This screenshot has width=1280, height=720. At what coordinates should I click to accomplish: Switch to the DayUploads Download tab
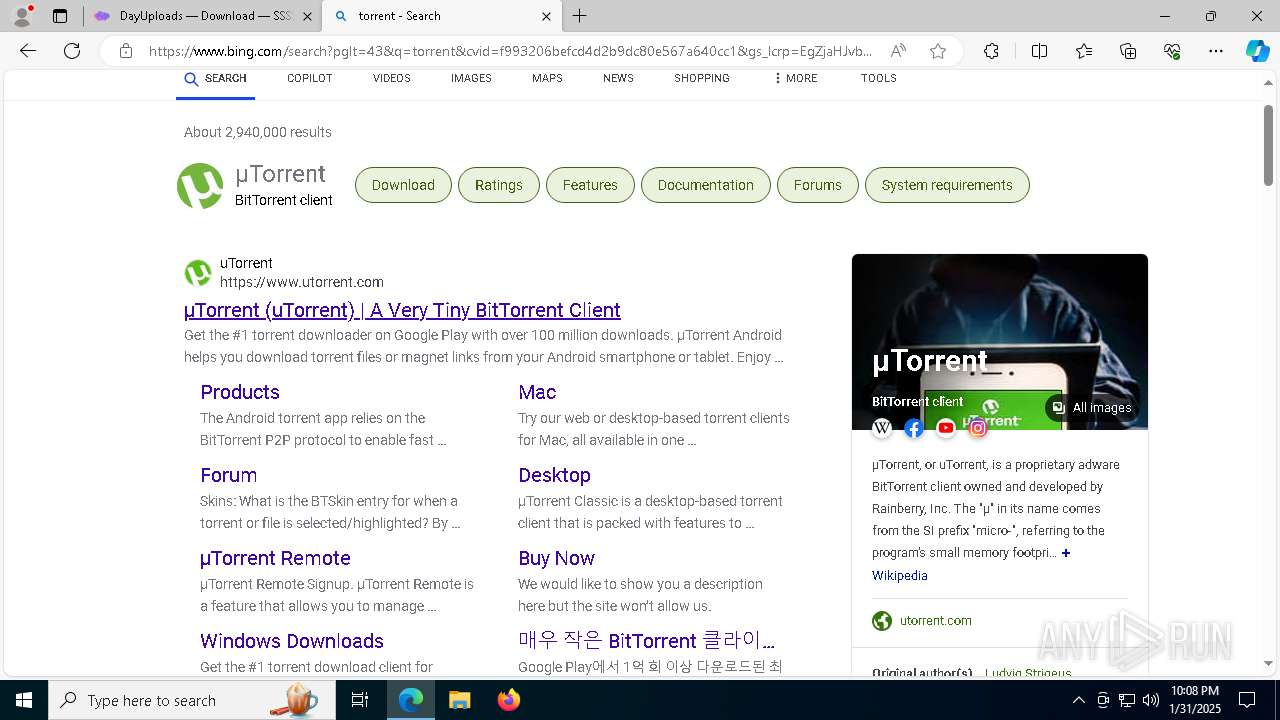click(x=202, y=16)
